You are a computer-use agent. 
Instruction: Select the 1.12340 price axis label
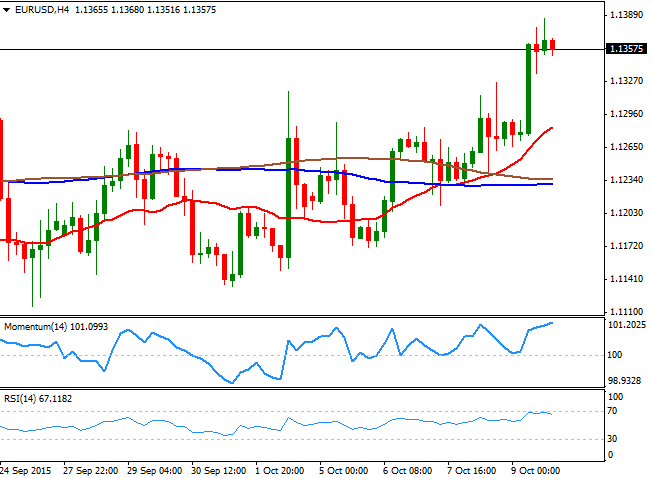[x=627, y=180]
